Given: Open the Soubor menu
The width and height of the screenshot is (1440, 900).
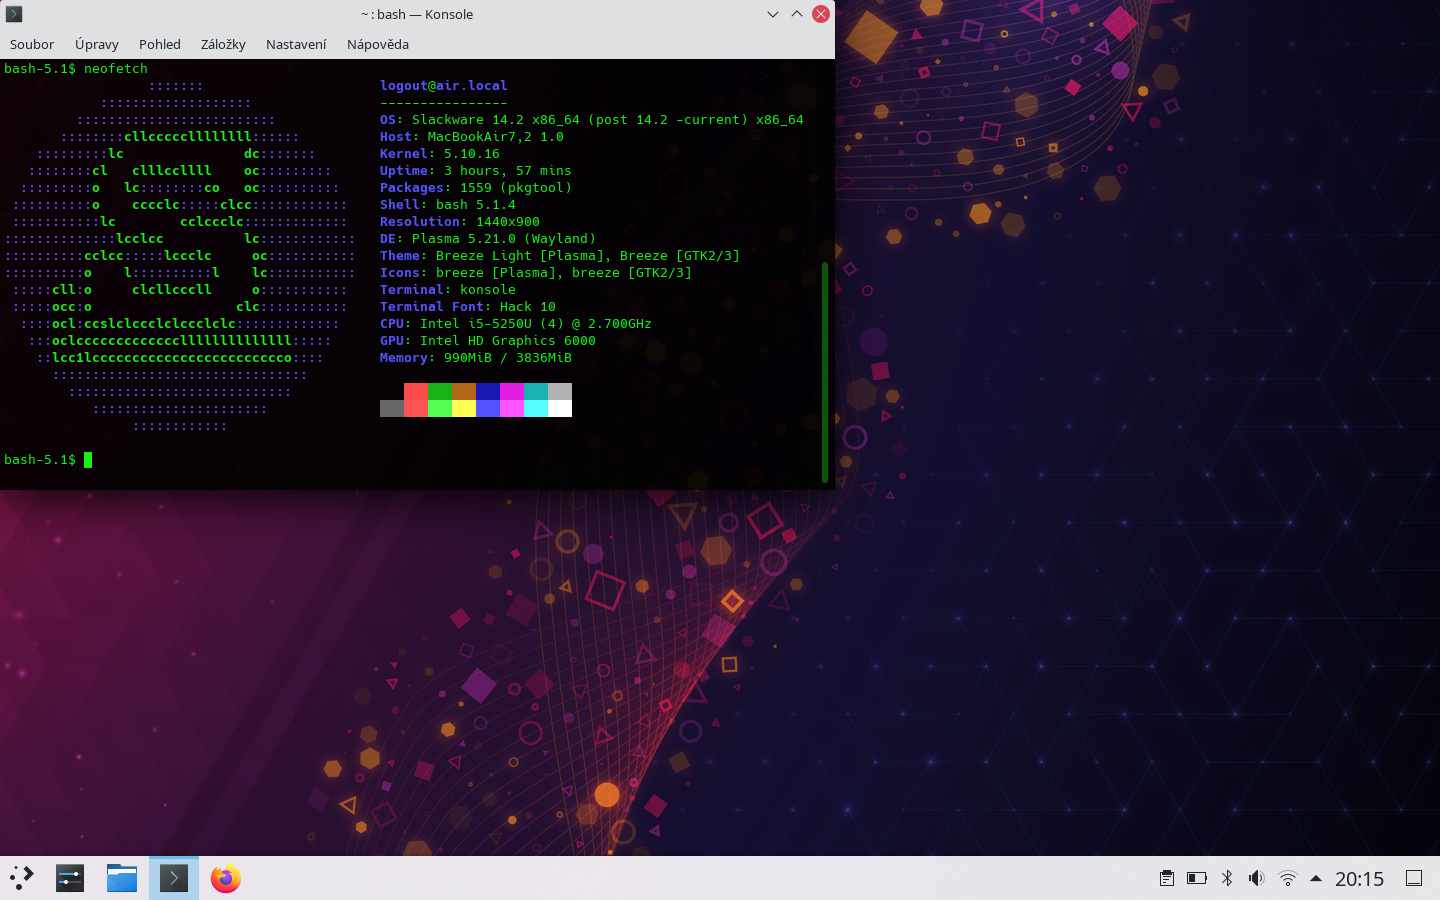Looking at the screenshot, I should (x=32, y=44).
